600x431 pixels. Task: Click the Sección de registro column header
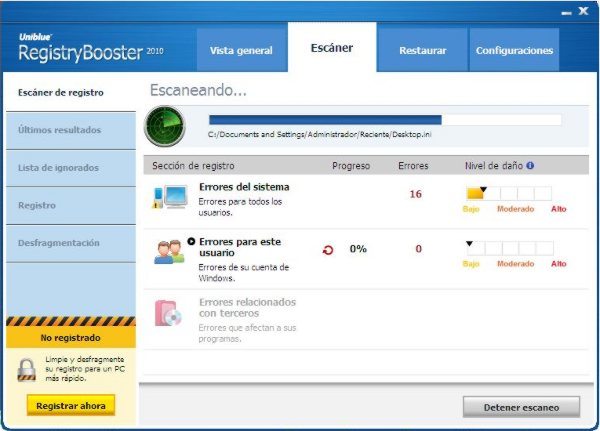193,166
